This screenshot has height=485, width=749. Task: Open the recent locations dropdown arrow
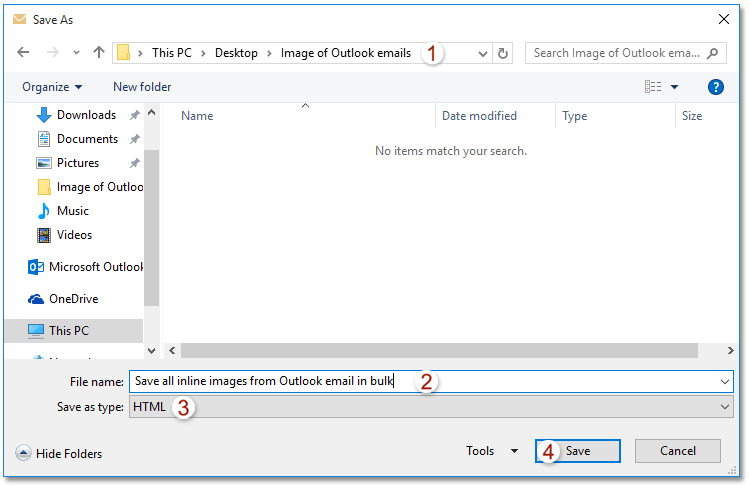point(76,53)
